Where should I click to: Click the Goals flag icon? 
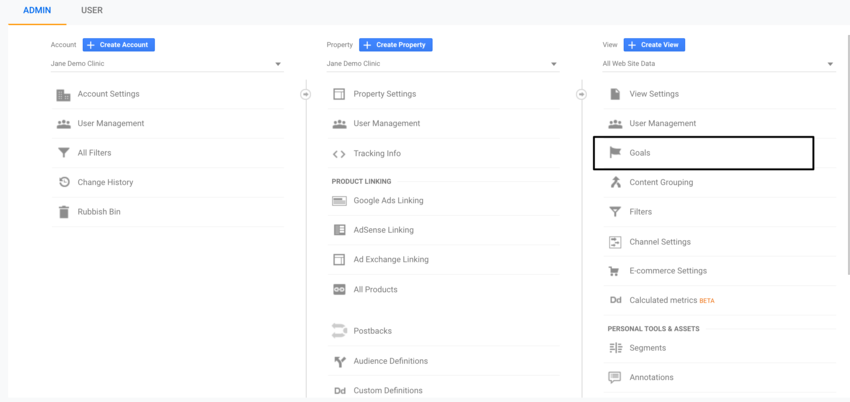tap(615, 153)
